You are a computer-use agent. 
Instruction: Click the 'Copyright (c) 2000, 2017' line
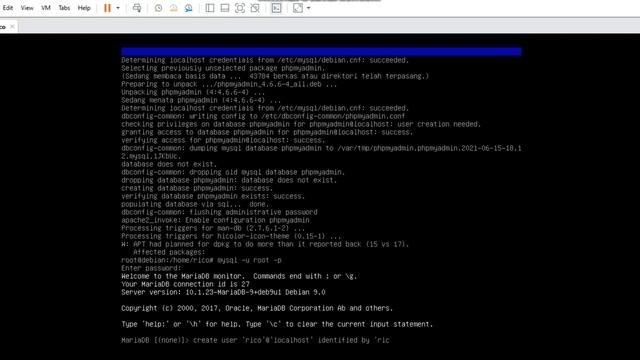tap(257, 308)
